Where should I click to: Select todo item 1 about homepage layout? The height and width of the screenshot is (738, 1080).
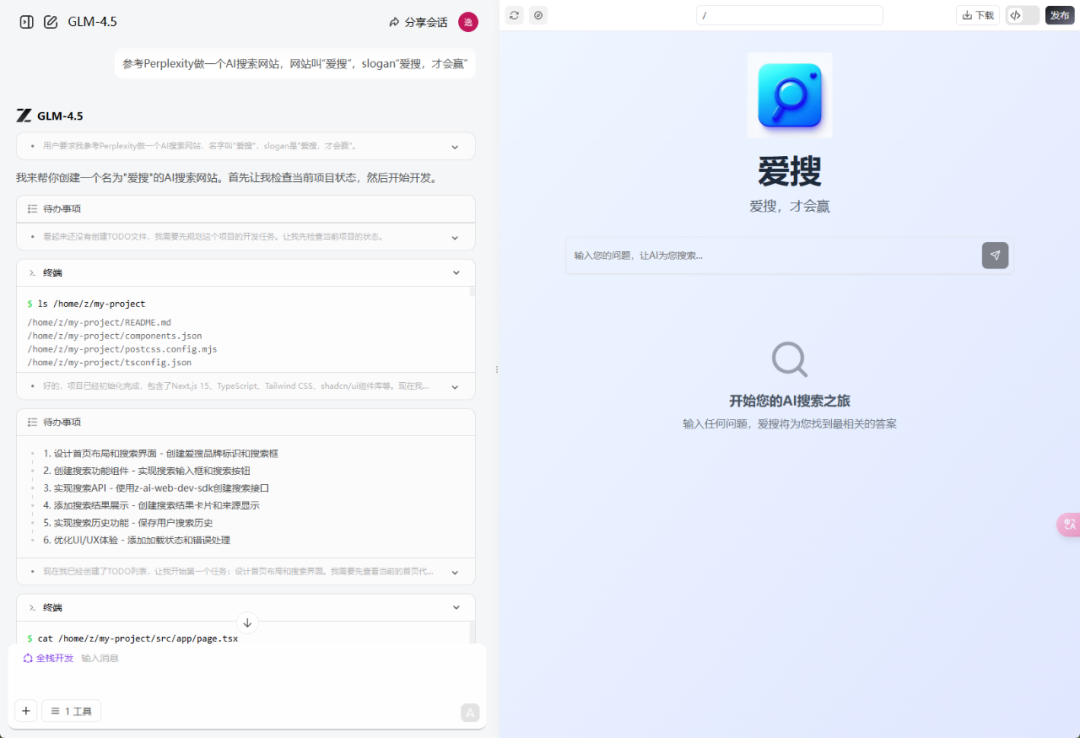coord(160,453)
